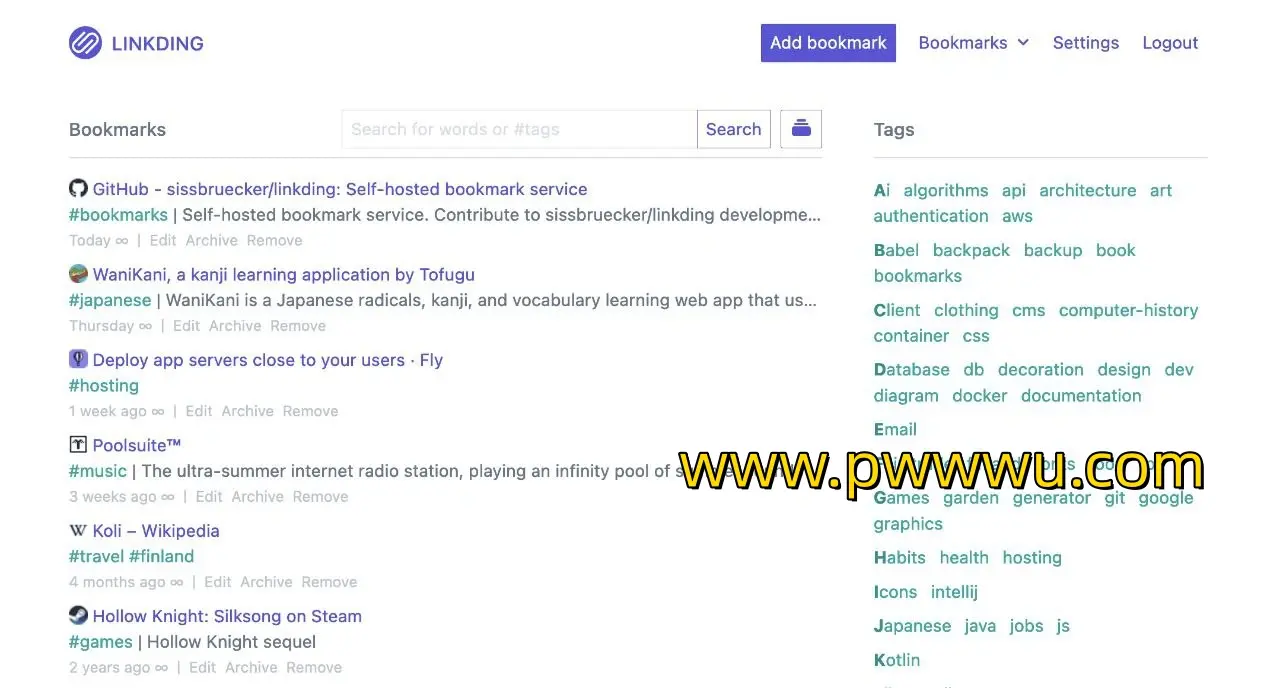Click Logout in the navigation bar

click(1169, 43)
